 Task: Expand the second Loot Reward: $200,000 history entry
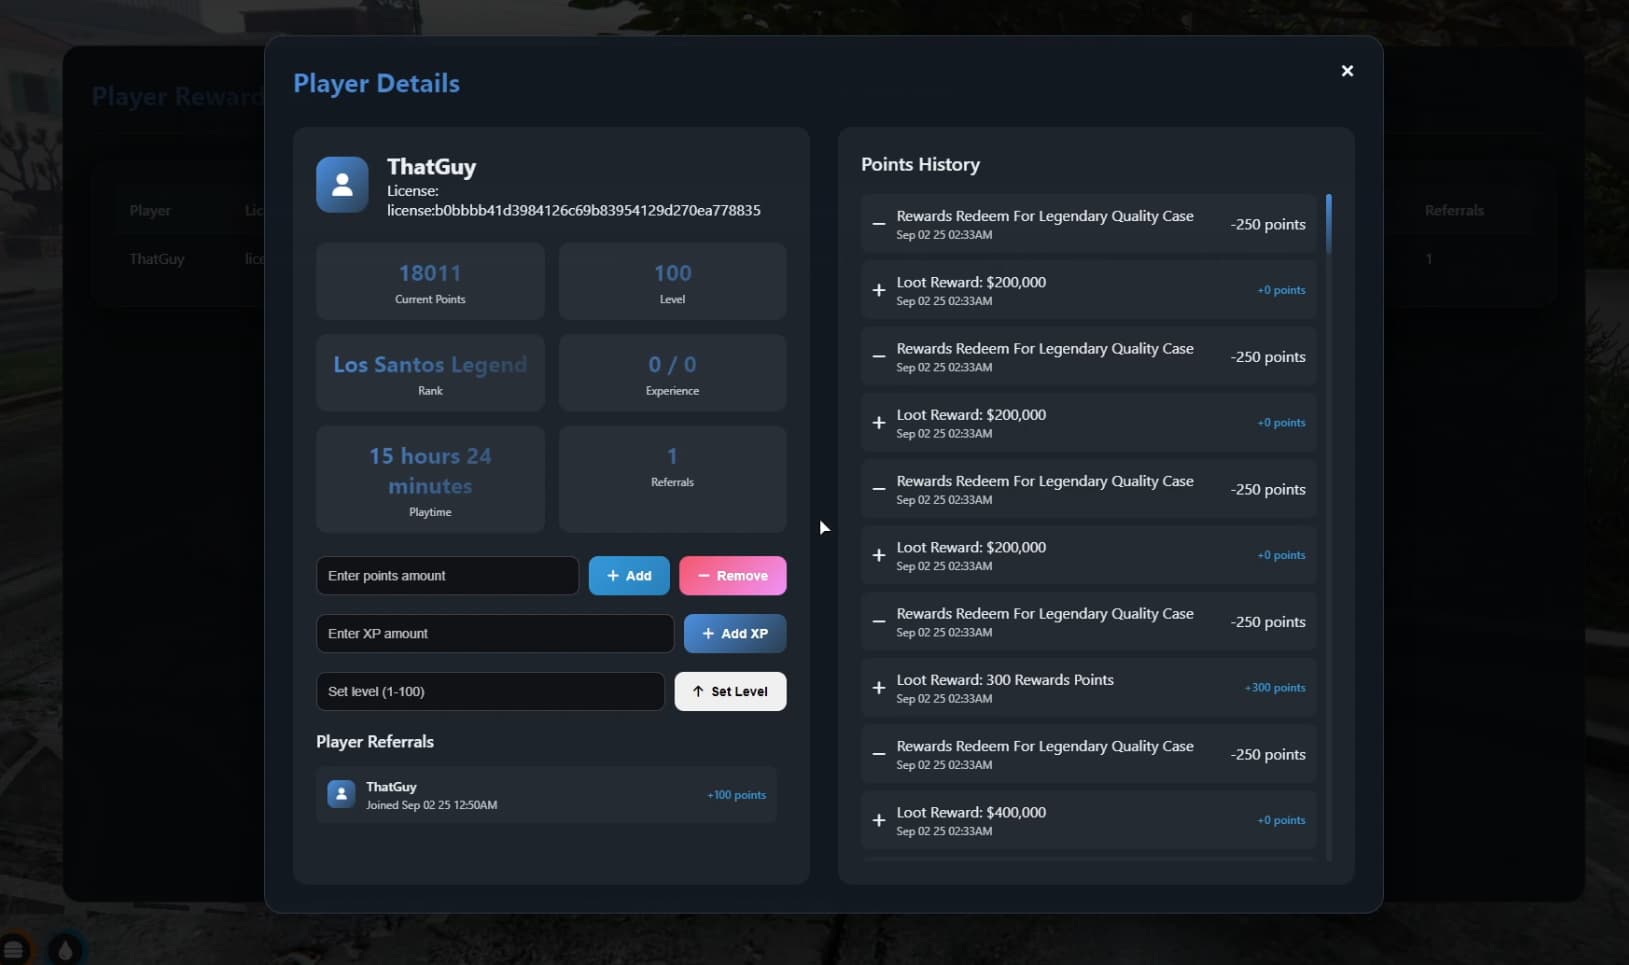click(1087, 422)
